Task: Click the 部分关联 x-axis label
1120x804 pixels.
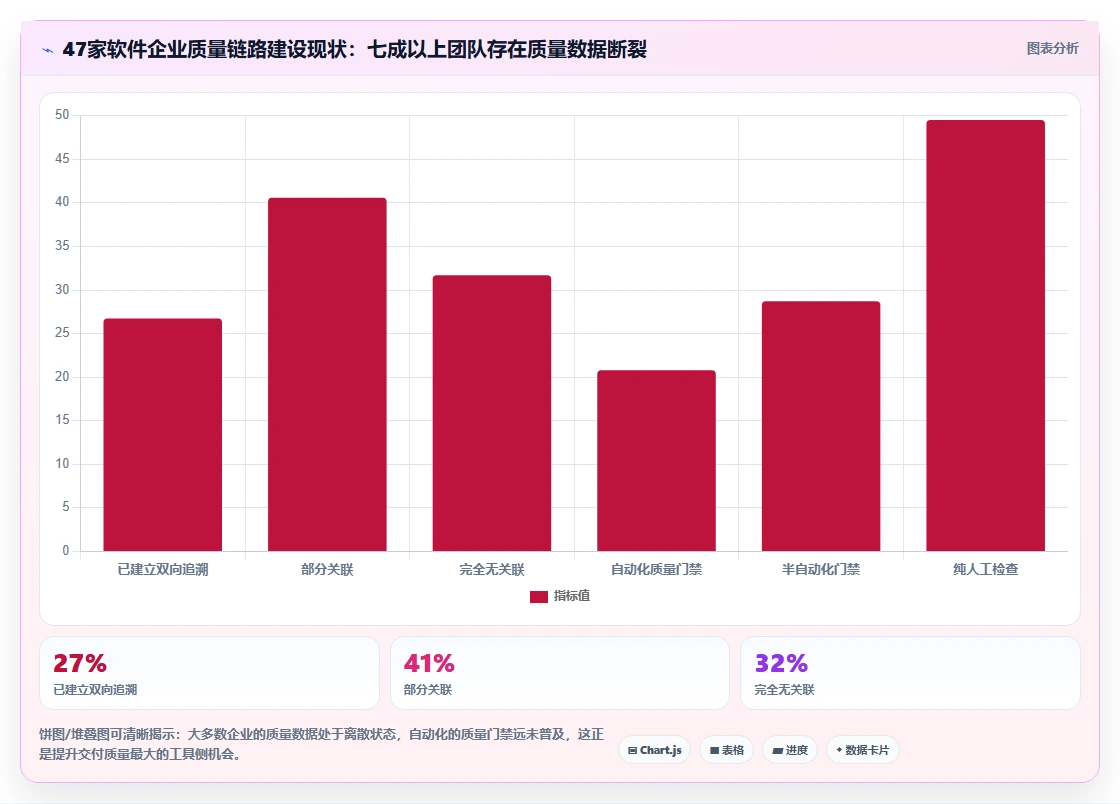Action: coord(327,569)
